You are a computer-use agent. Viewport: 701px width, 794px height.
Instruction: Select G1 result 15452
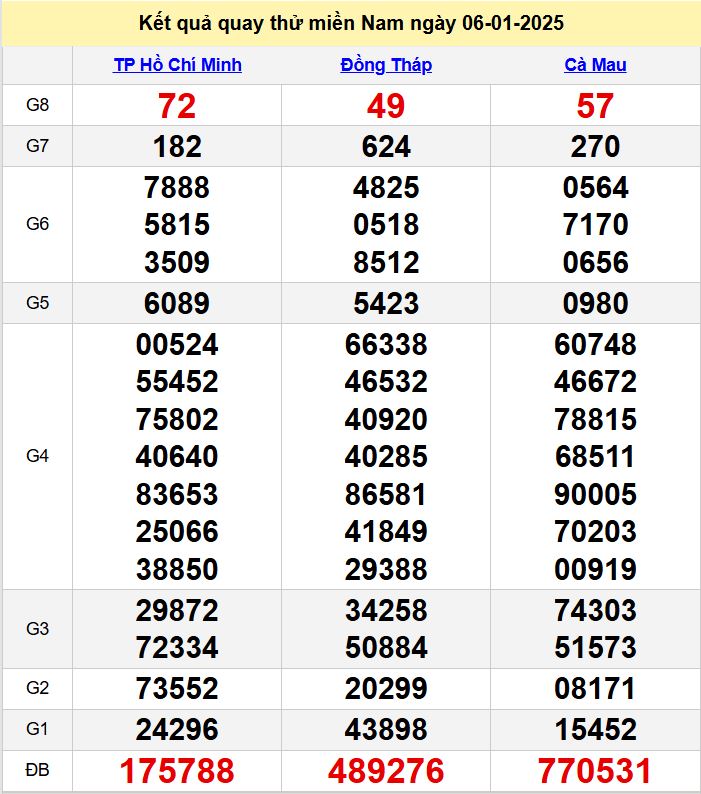pyautogui.click(x=595, y=729)
